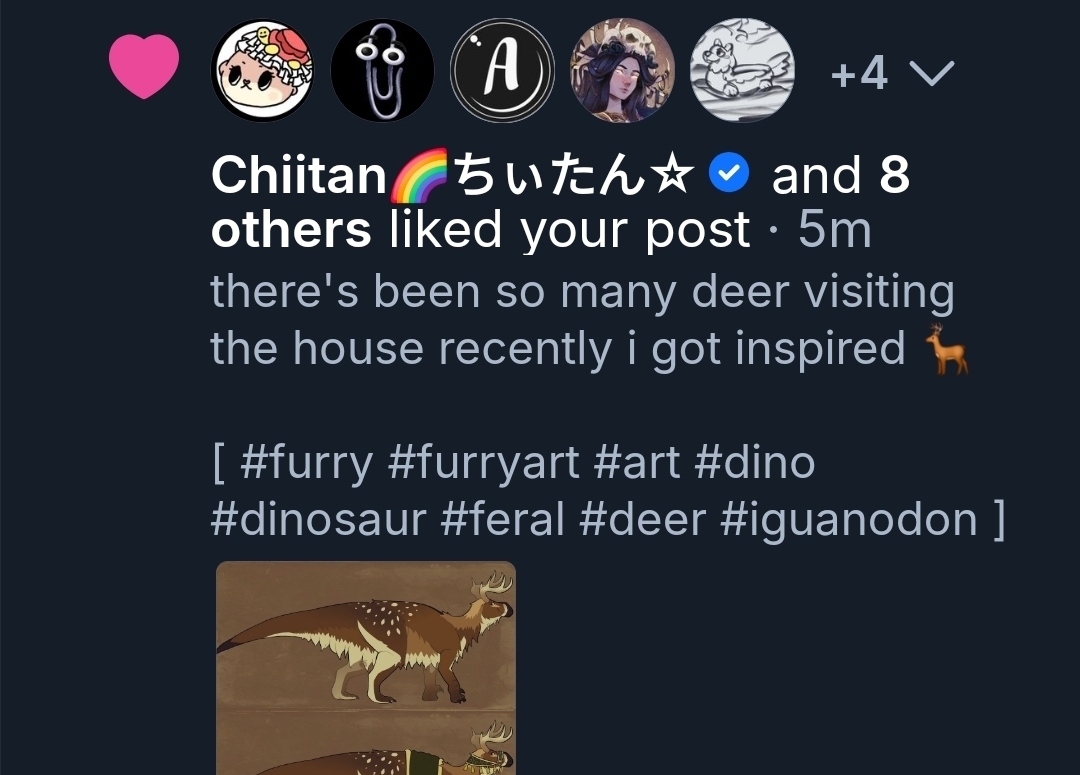Open the #dino hashtag
This screenshot has width=1080, height=775.
click(755, 463)
